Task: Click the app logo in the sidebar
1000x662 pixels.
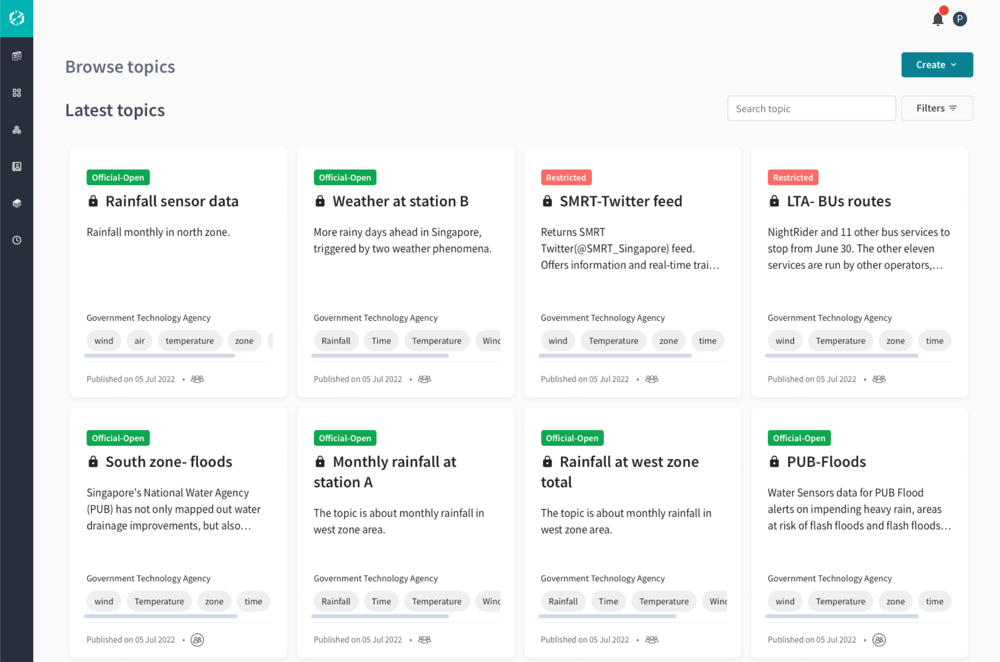Action: [x=16, y=18]
